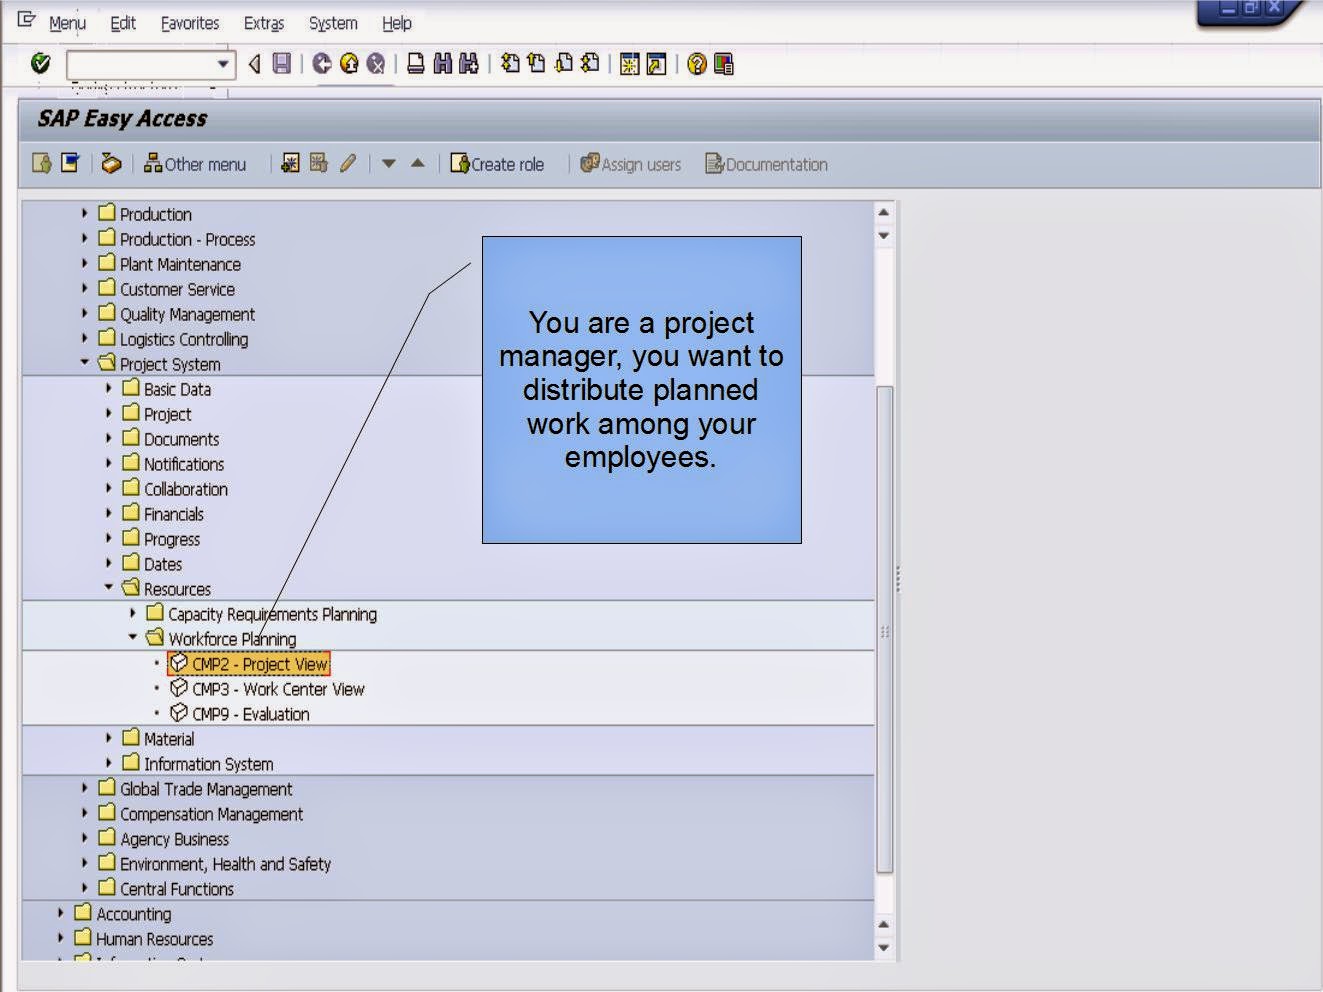Click the Back navigation arrow icon

[322, 64]
